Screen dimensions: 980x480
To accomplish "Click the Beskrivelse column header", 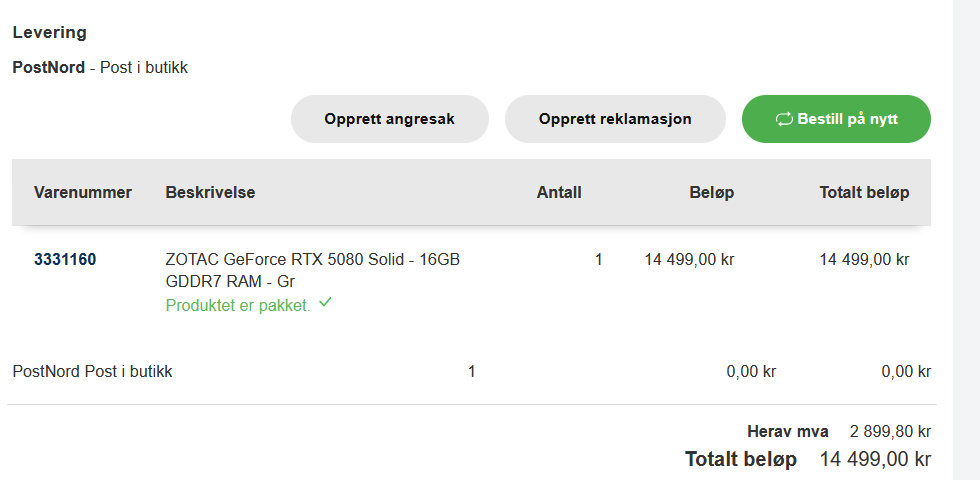I will [210, 192].
